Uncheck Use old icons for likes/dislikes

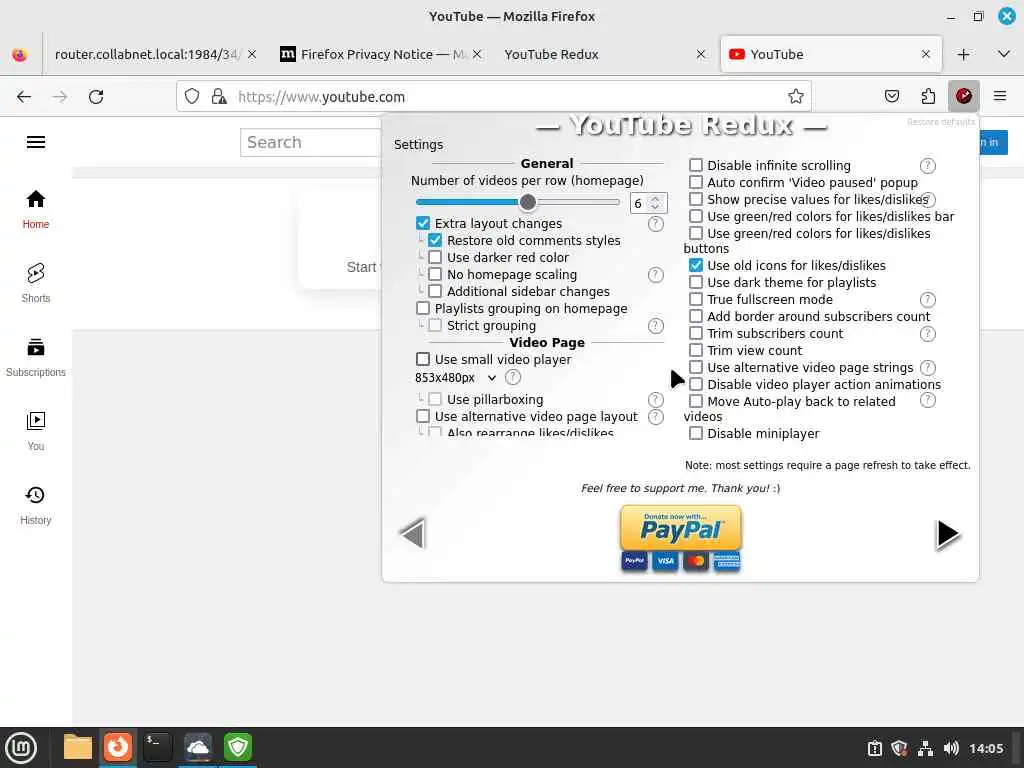click(x=696, y=265)
